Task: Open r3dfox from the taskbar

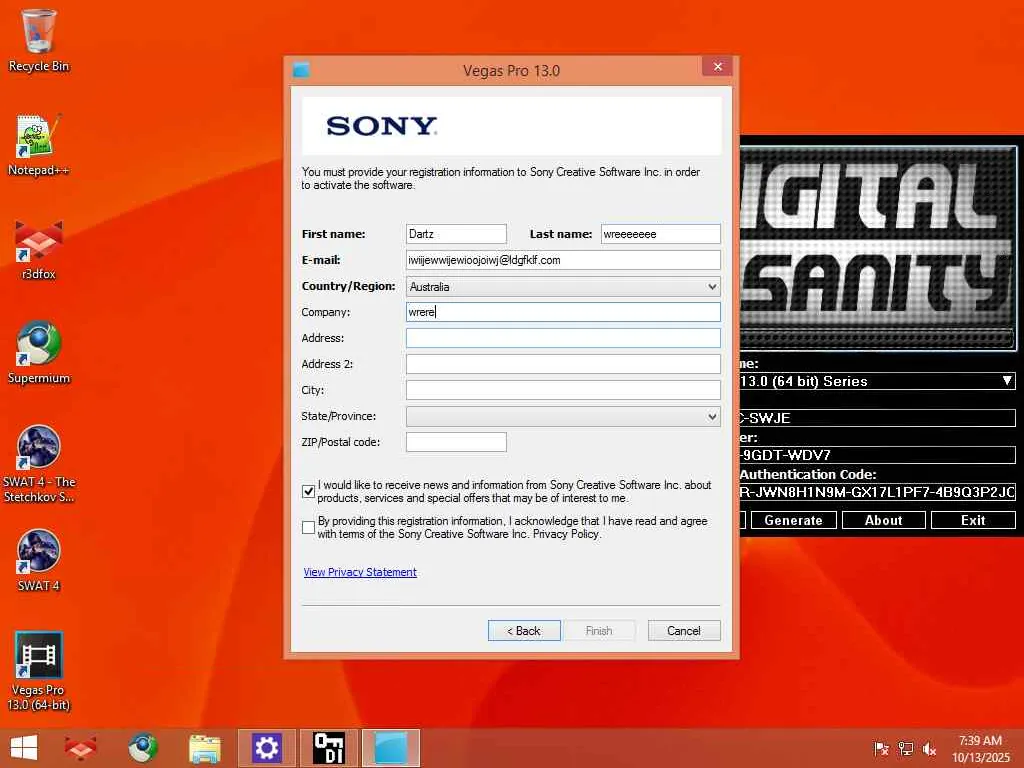Action: [x=80, y=748]
